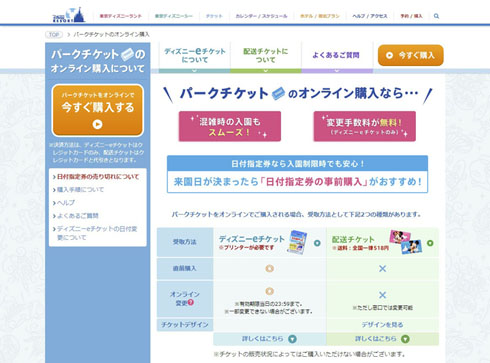Expand 詳しくはこちら under ディズニーeチケット column

point(269,339)
